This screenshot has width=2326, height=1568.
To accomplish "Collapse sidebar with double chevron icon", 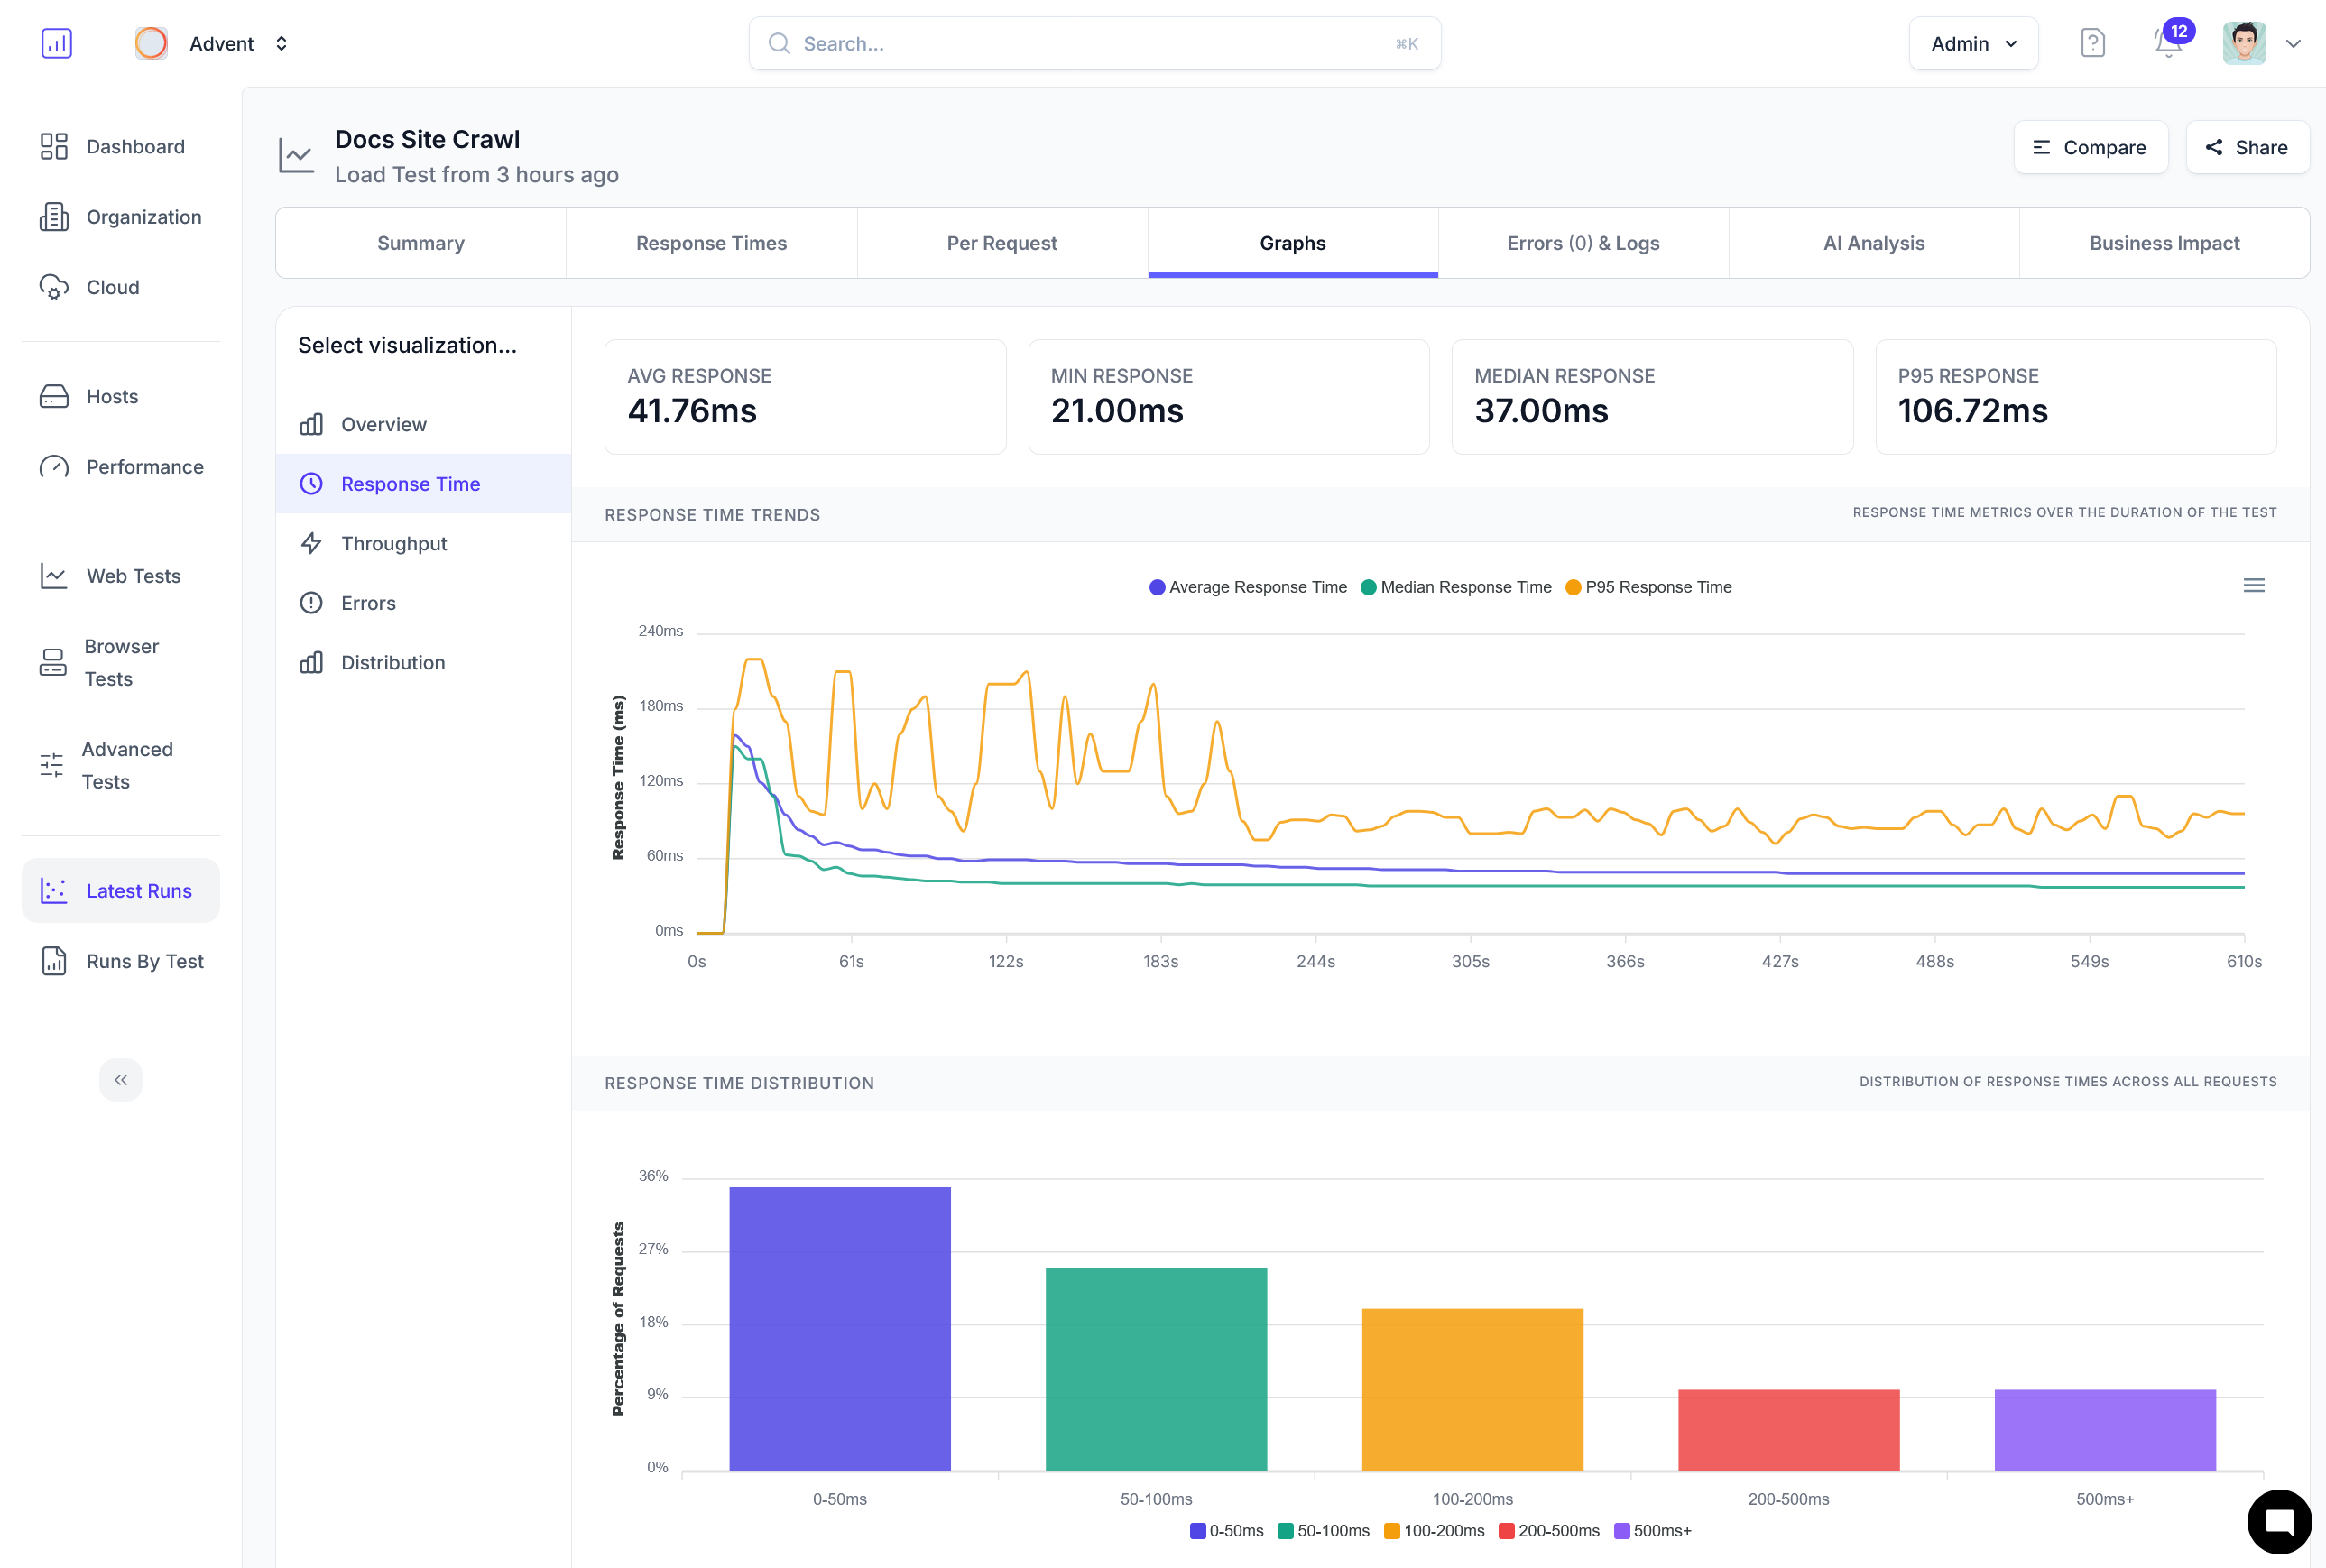I will tap(121, 1080).
